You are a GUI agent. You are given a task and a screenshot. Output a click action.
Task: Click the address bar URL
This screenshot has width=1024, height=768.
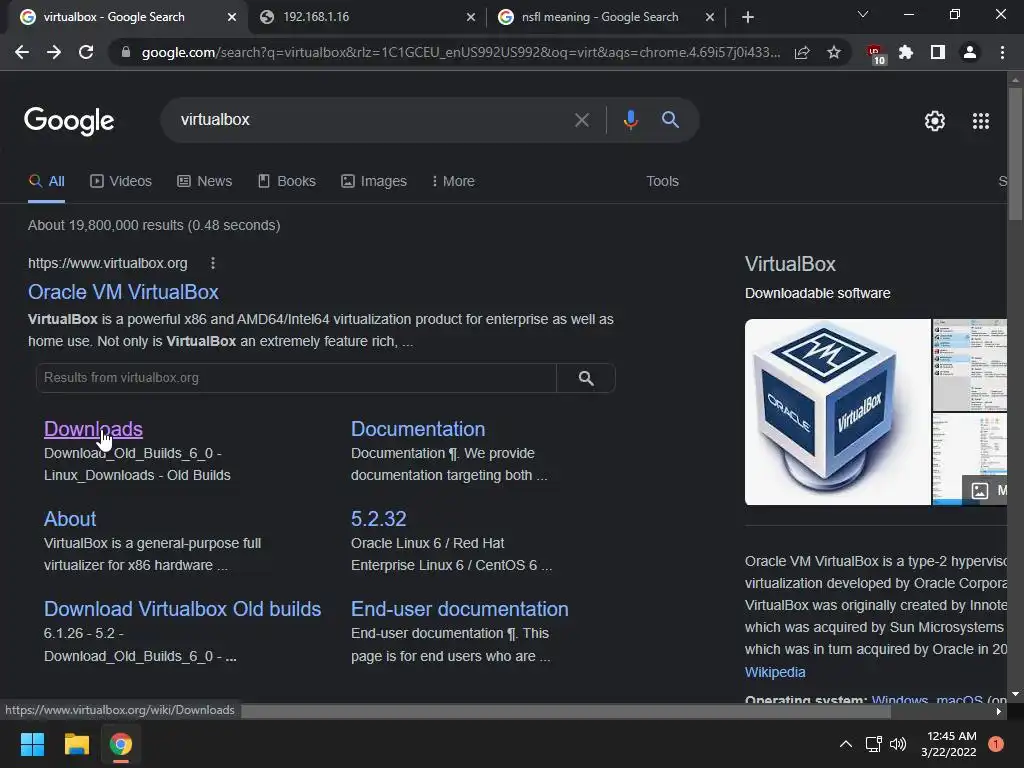460,52
